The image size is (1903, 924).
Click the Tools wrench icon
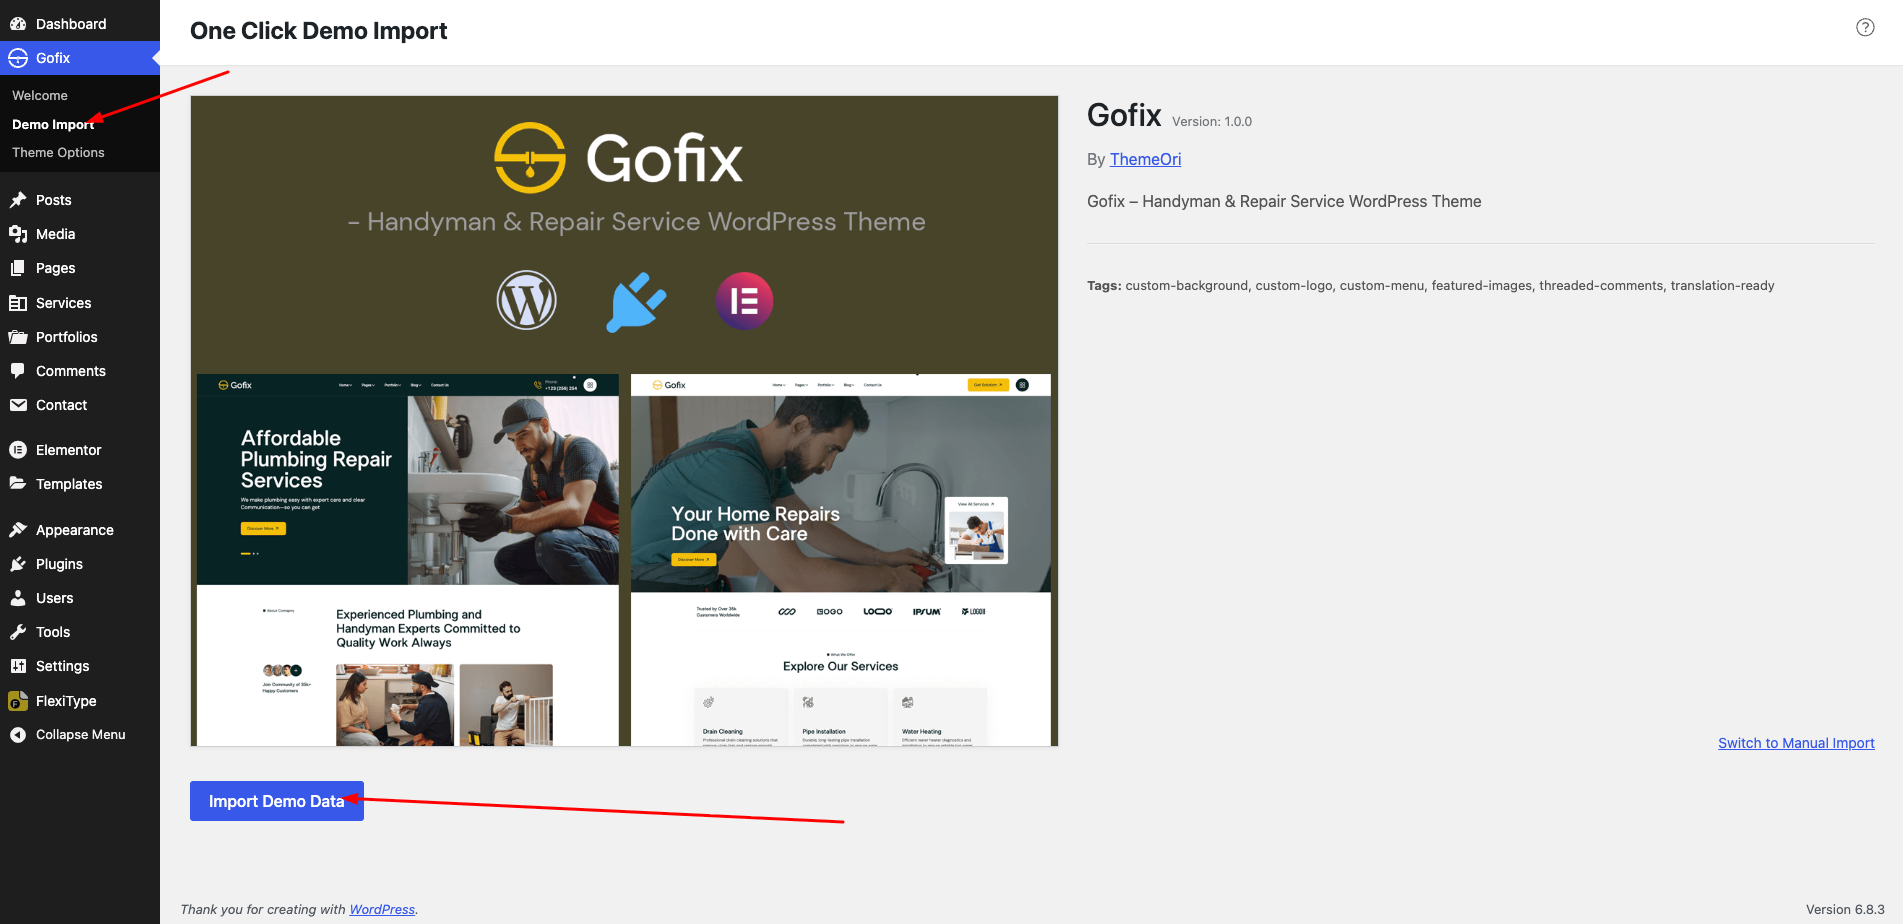[x=18, y=632]
